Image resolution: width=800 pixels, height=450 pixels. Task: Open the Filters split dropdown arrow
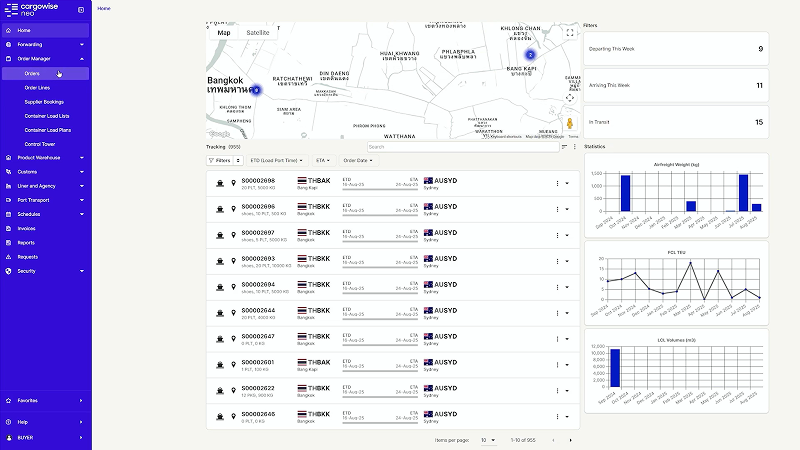[x=238, y=160]
